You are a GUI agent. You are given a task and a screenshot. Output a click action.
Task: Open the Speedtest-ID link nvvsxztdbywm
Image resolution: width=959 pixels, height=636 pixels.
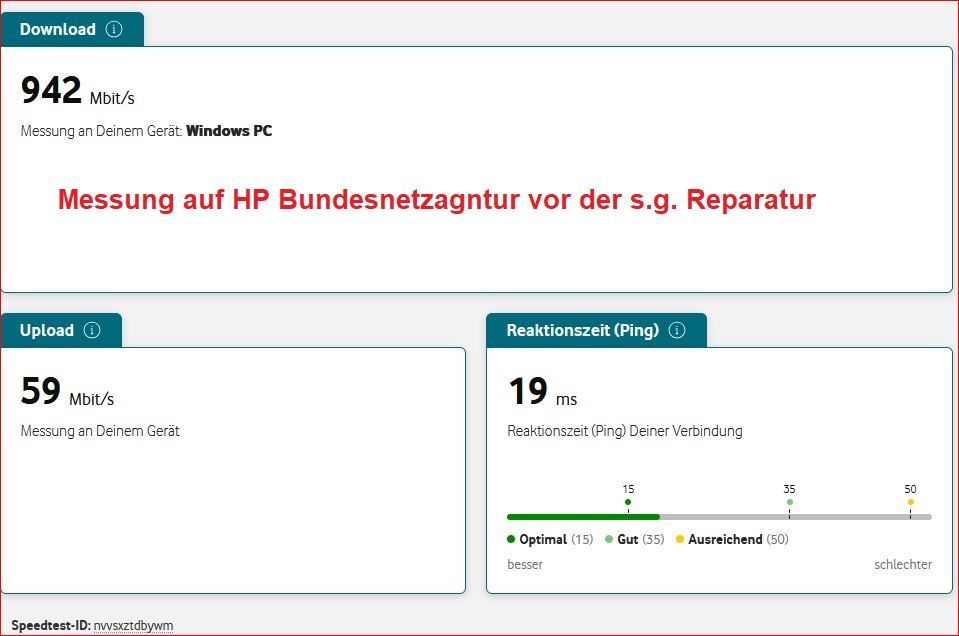(134, 625)
